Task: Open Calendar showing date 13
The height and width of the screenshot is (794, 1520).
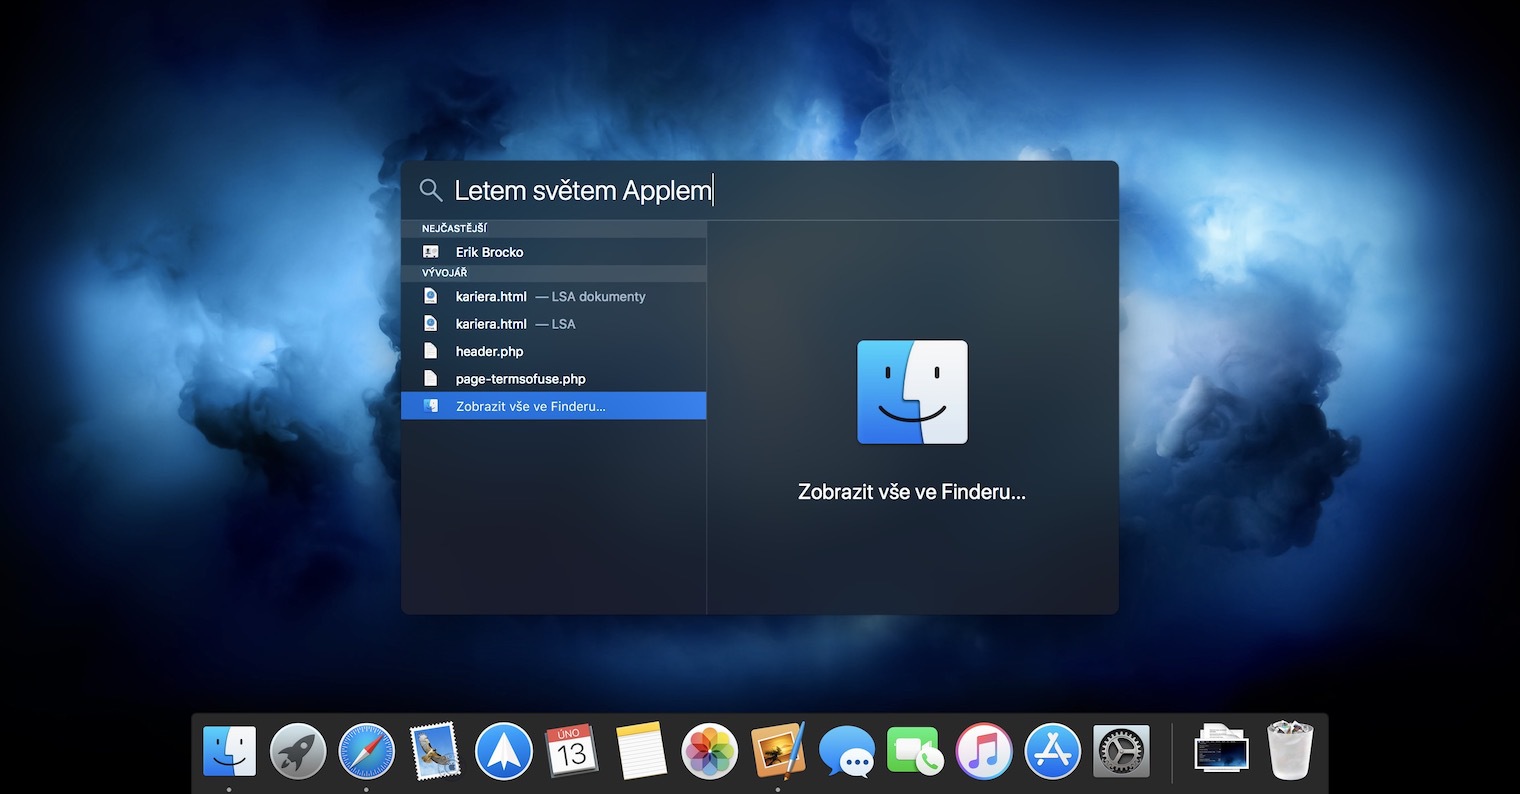Action: tap(571, 751)
